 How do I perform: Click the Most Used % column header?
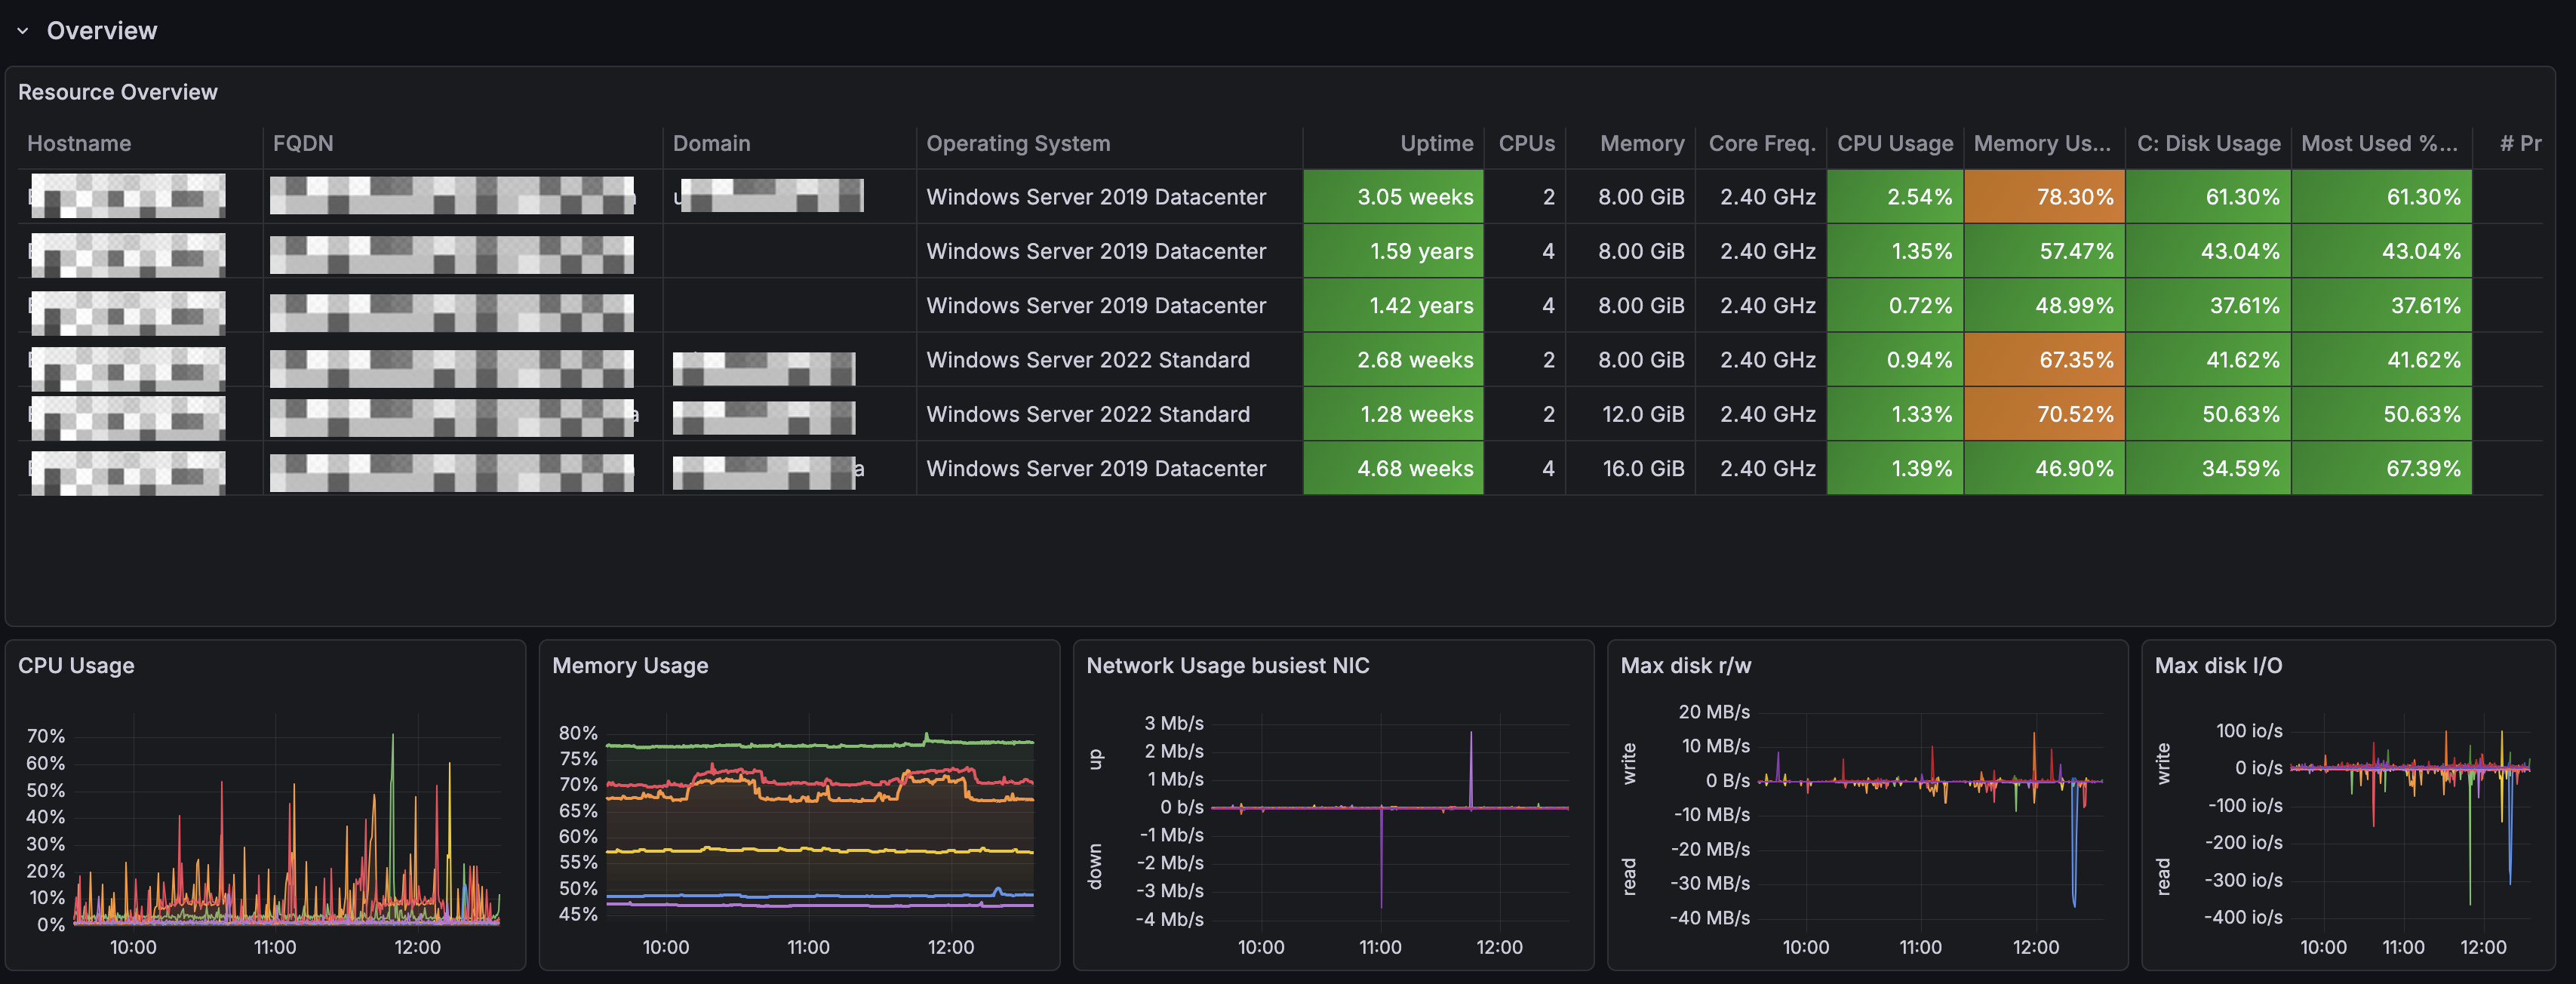click(2380, 143)
